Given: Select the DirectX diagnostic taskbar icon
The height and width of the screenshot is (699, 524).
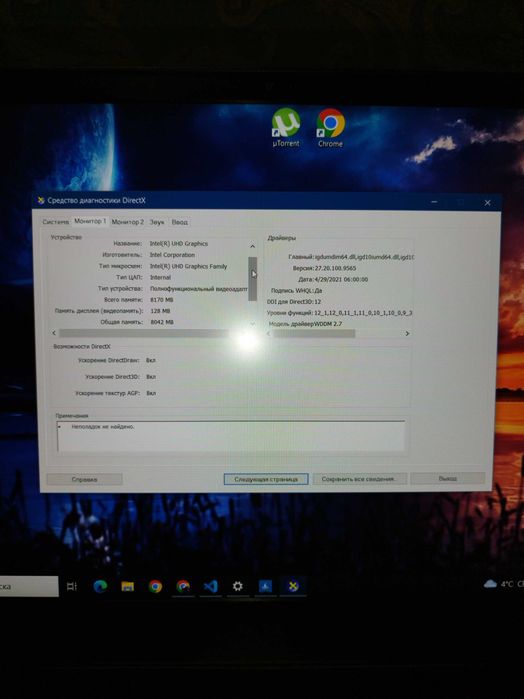Looking at the screenshot, I should click(293, 586).
